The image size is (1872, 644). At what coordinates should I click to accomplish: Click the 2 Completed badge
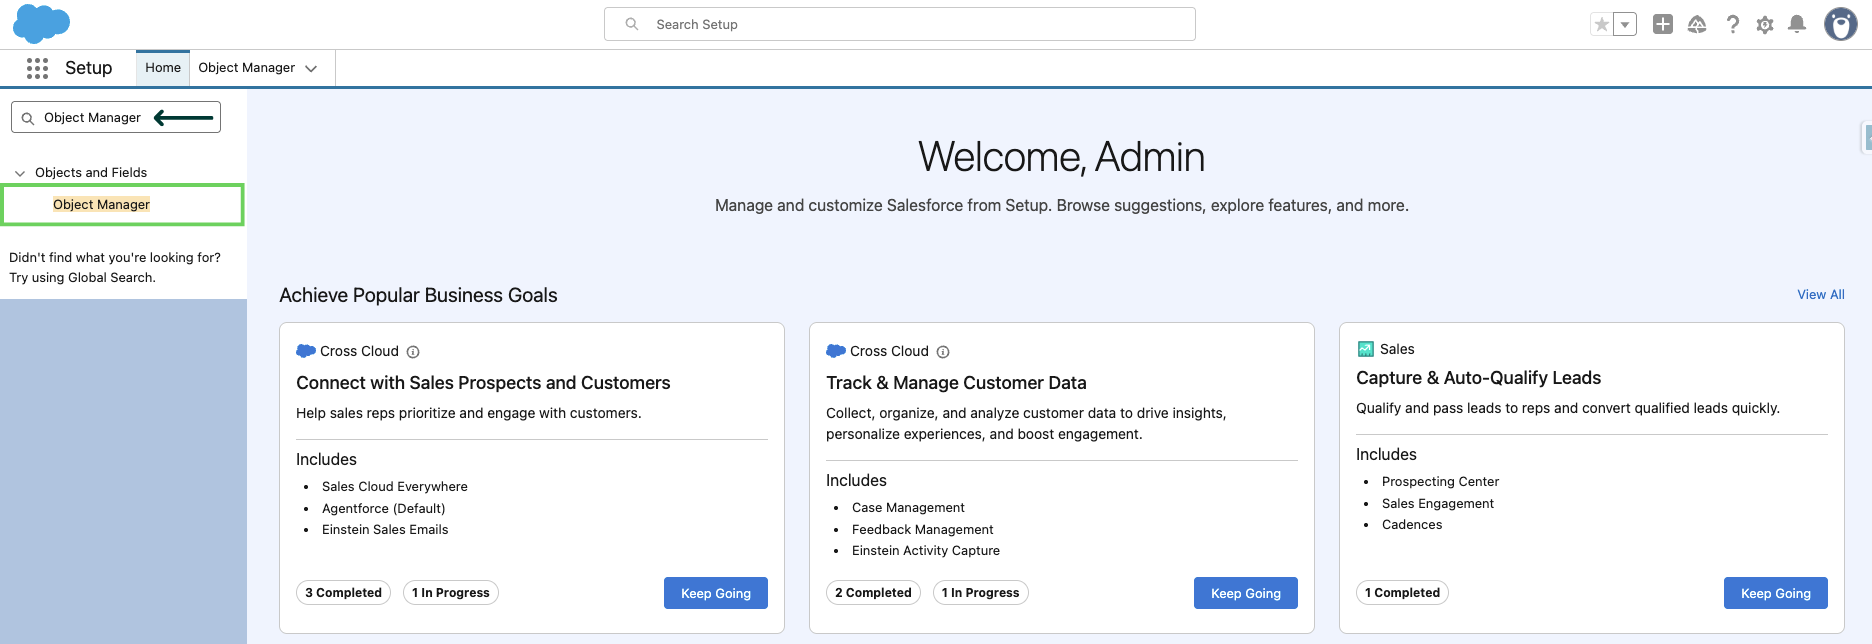(x=873, y=593)
